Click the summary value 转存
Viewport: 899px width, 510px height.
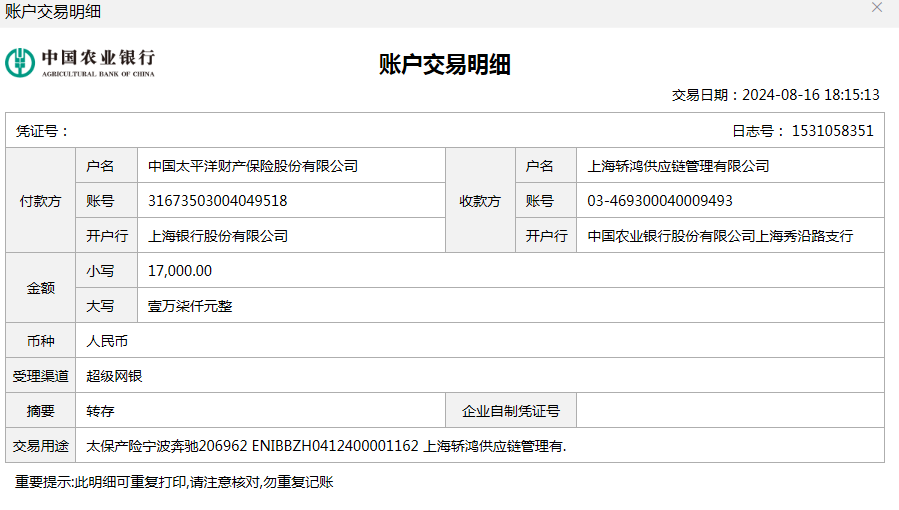click(x=101, y=411)
